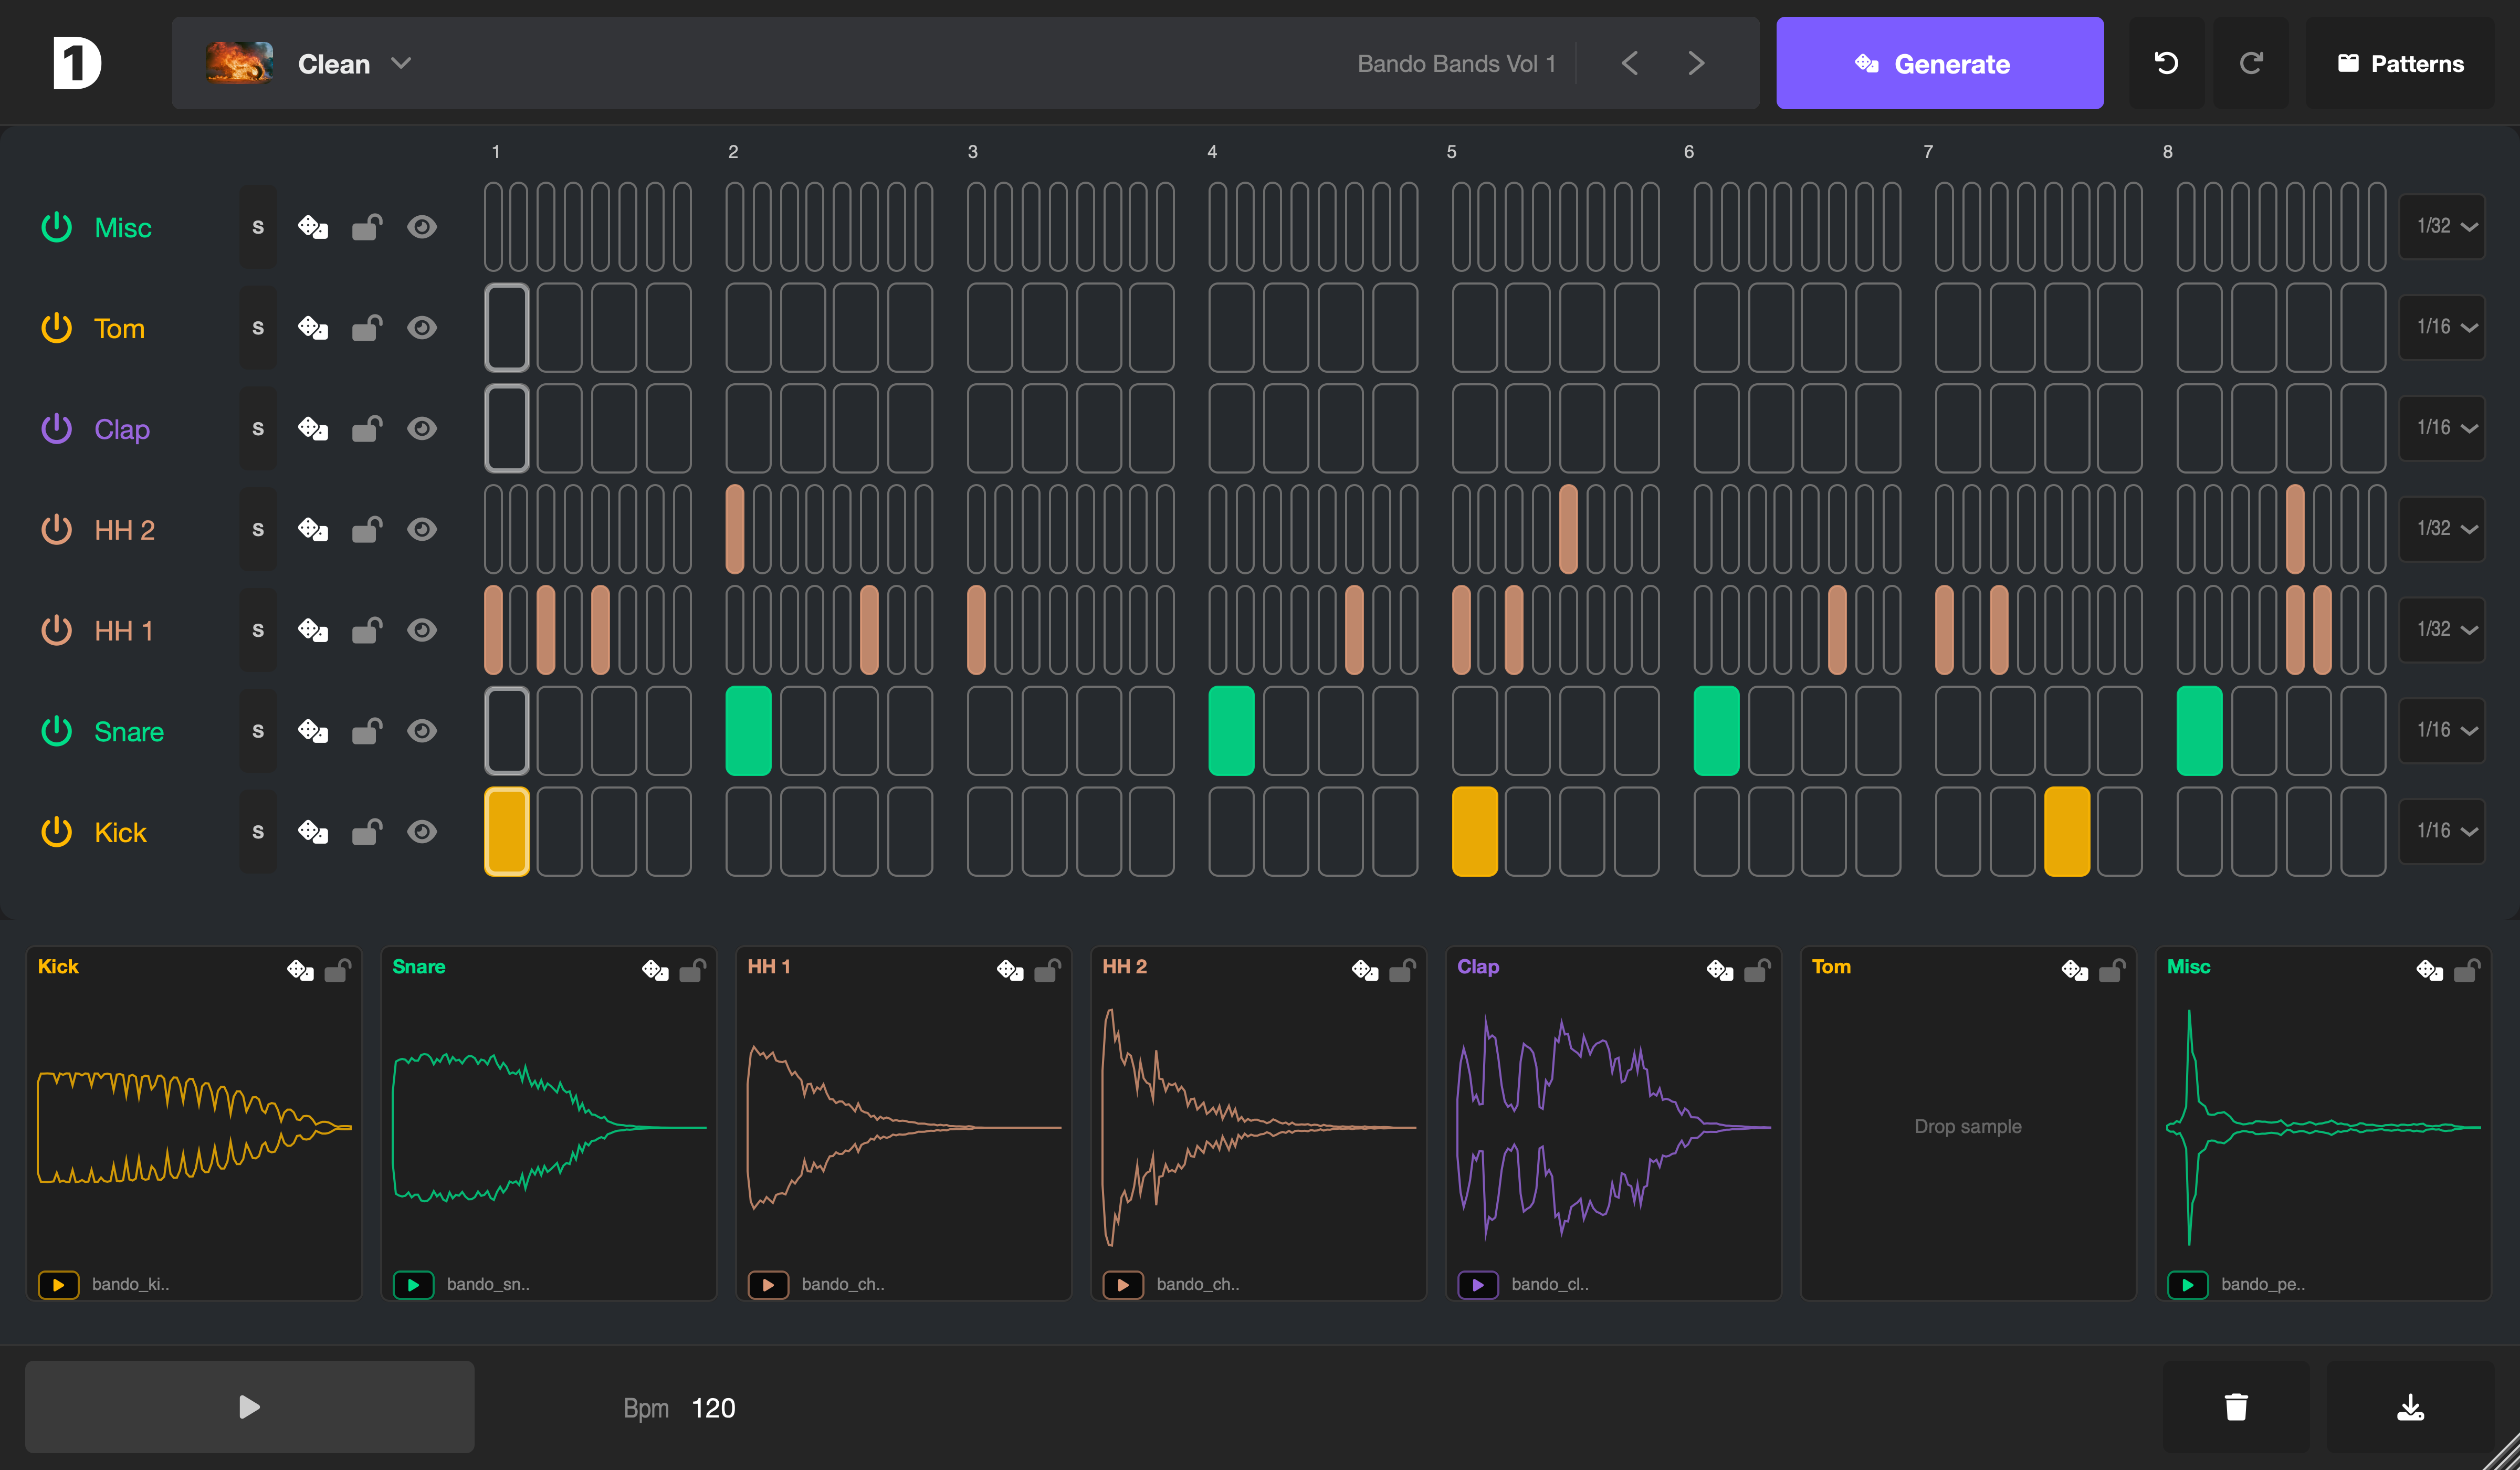Expand the Clean kit dropdown
The image size is (2520, 1470).
click(401, 63)
